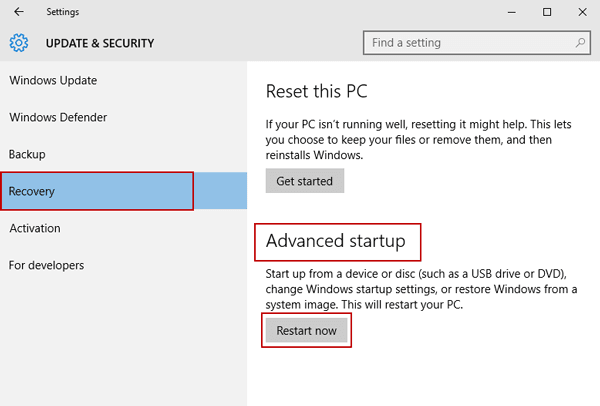Open the Windows Update section
Screen dimensions: 600x406
tap(53, 80)
